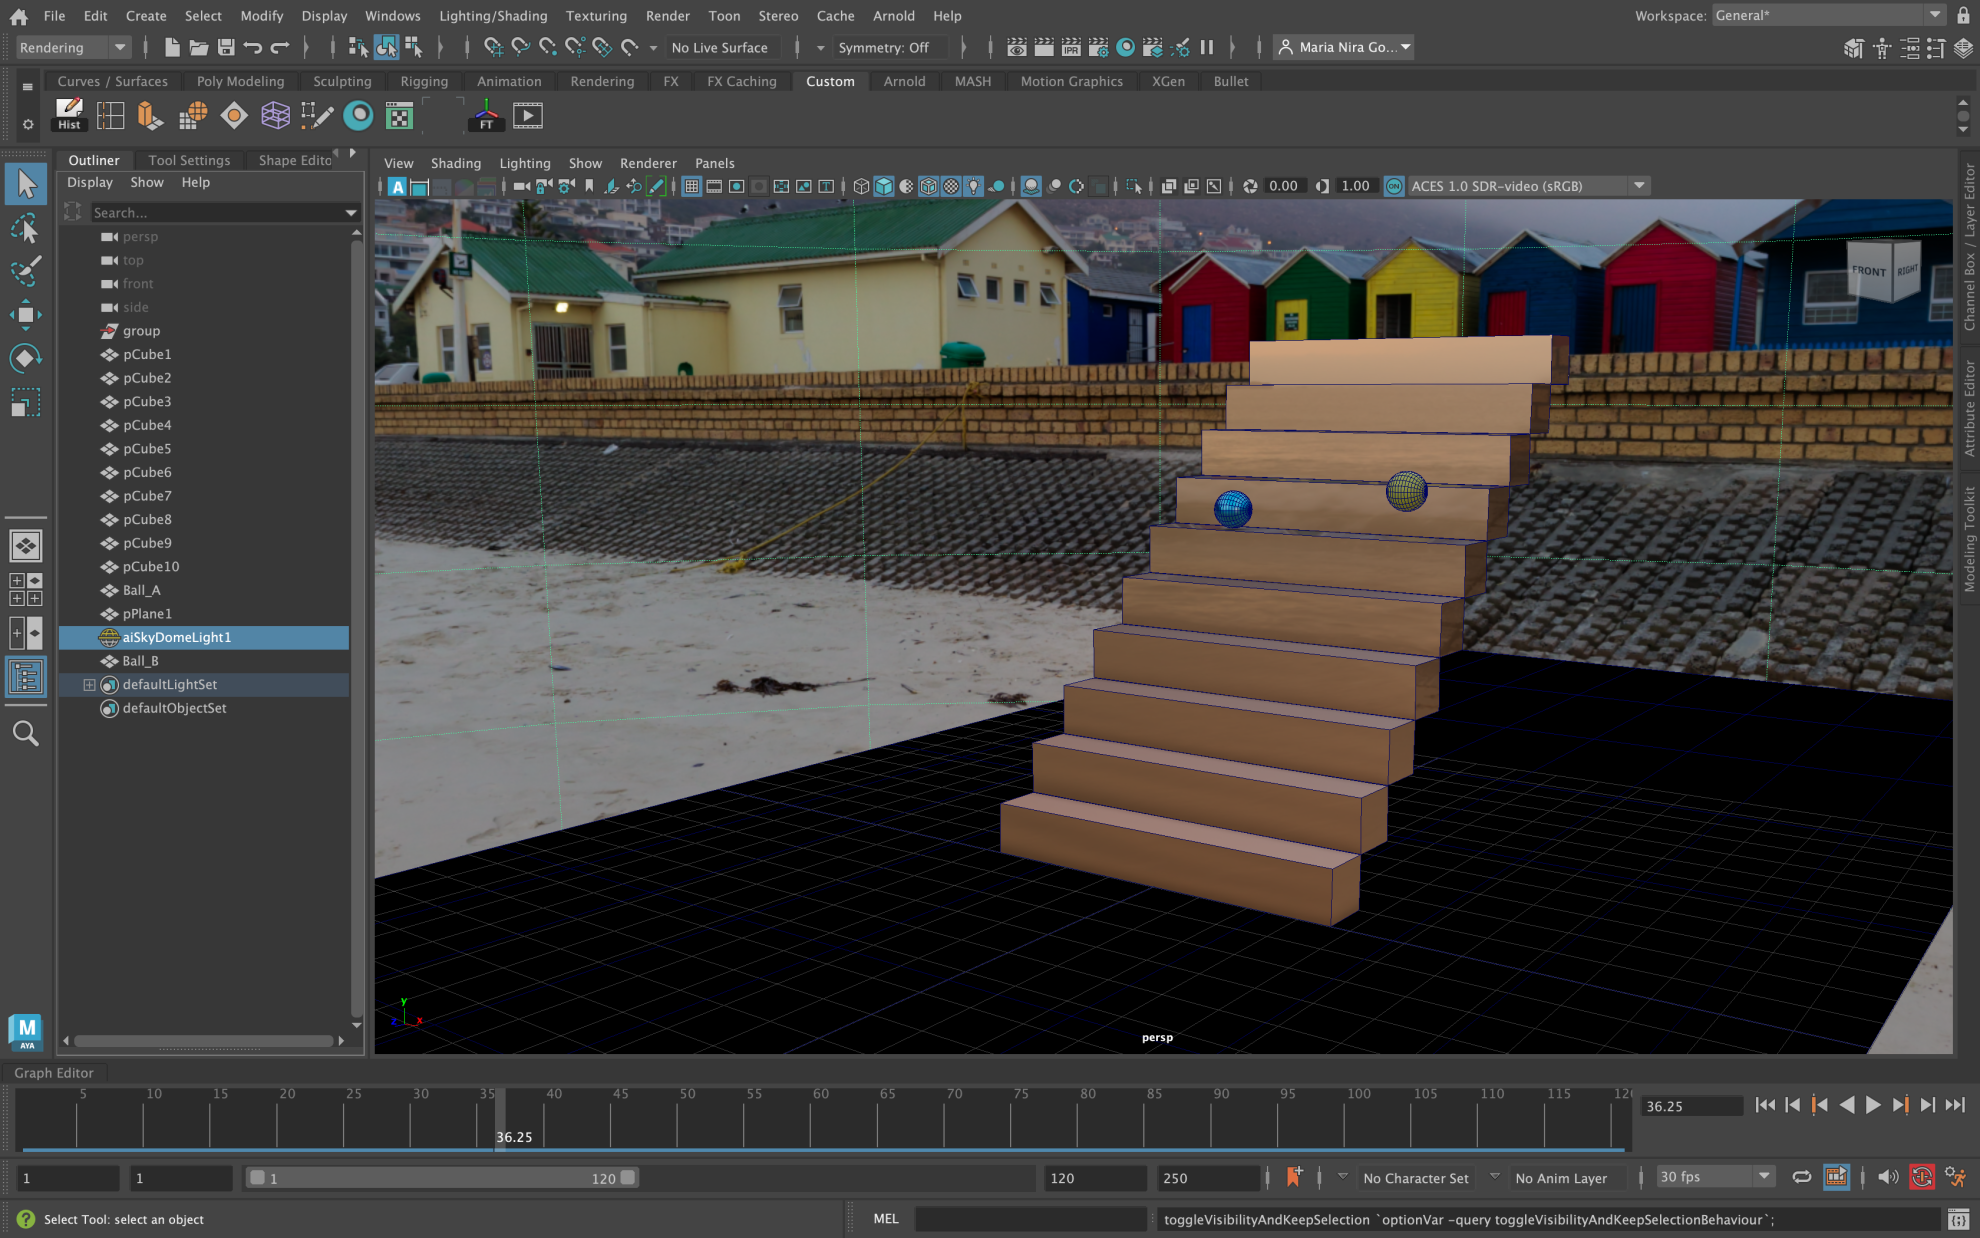The width and height of the screenshot is (1980, 1238).
Task: Click the view cube FRONT face
Action: tap(1868, 271)
